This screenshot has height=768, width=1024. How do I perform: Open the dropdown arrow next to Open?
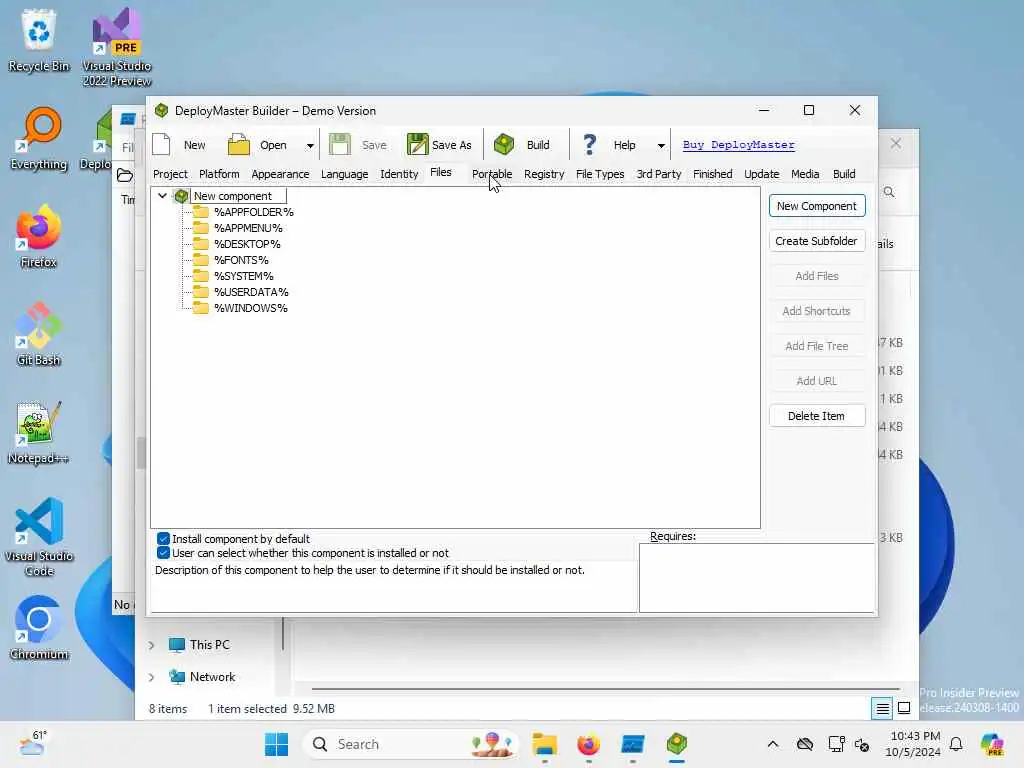tap(310, 146)
